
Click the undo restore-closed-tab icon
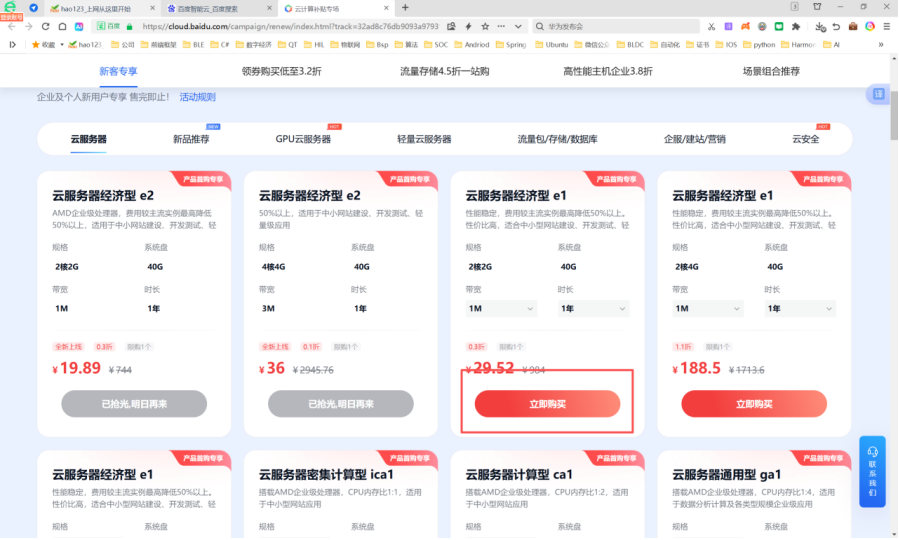tap(837, 26)
